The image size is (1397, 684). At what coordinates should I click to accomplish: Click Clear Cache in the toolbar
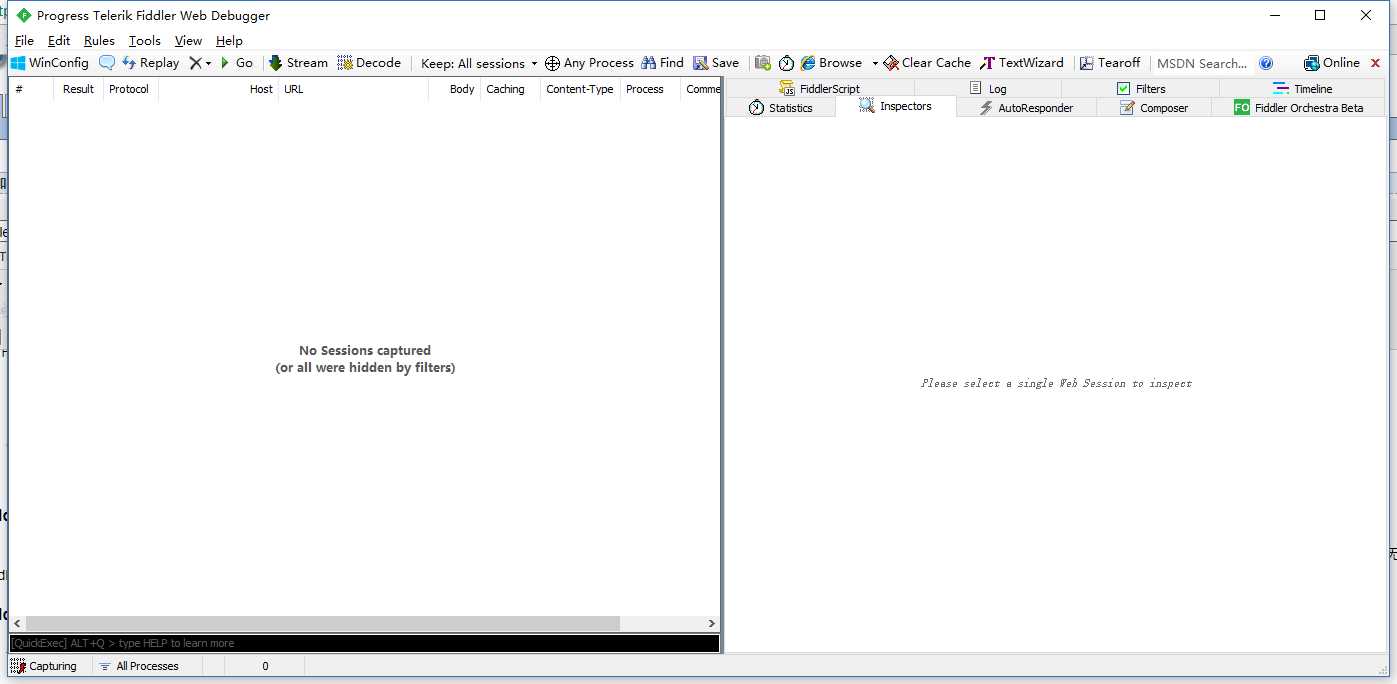pos(927,63)
